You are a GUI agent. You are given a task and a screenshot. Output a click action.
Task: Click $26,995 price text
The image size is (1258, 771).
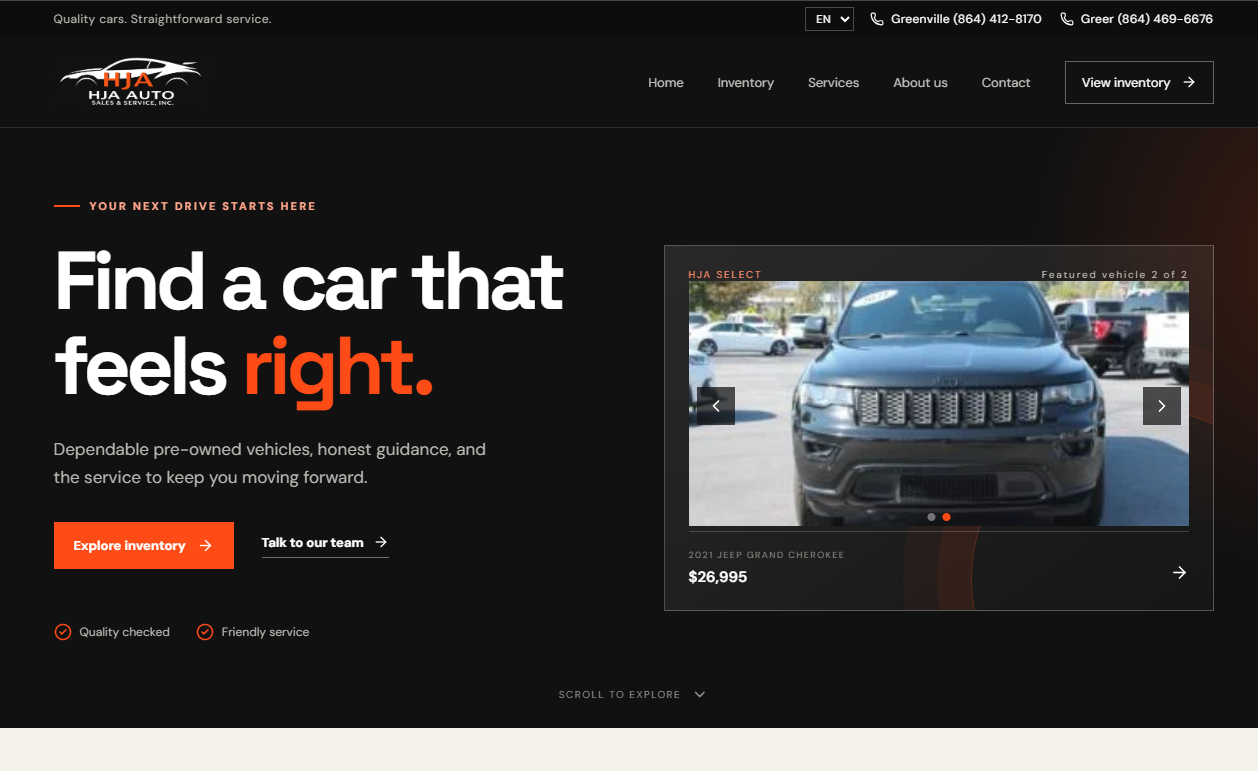(x=718, y=577)
